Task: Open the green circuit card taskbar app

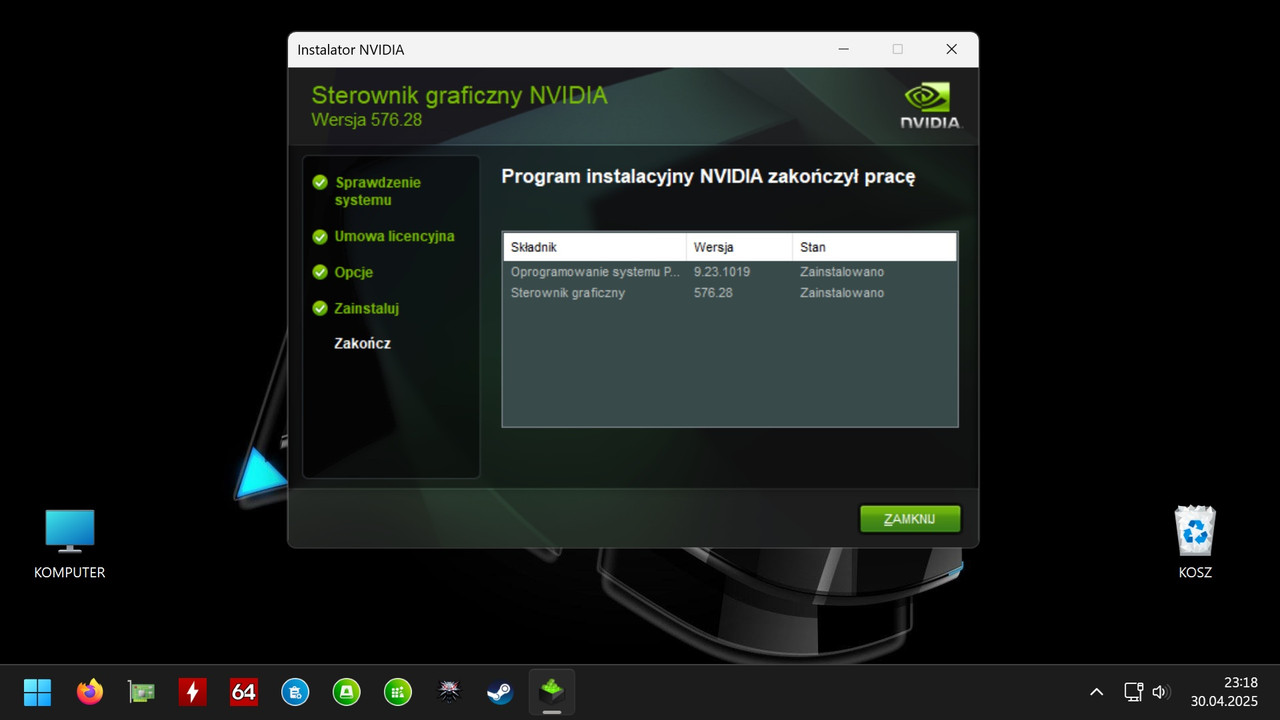Action: click(142, 691)
